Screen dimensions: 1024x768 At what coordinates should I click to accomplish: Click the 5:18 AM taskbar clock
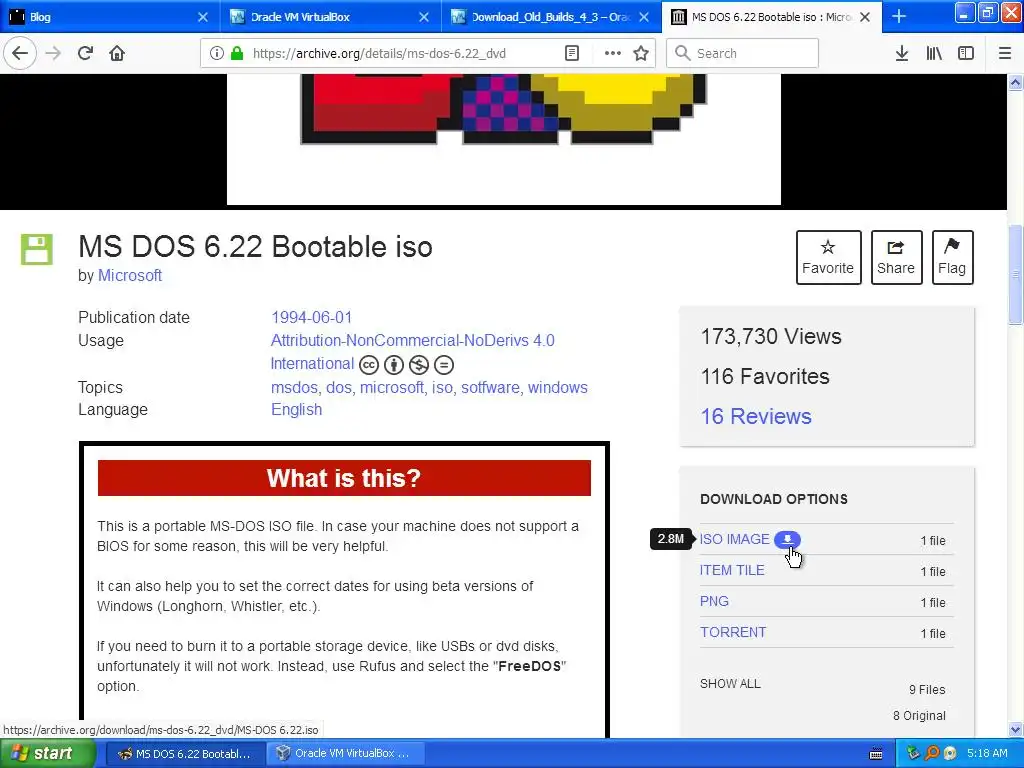point(987,754)
